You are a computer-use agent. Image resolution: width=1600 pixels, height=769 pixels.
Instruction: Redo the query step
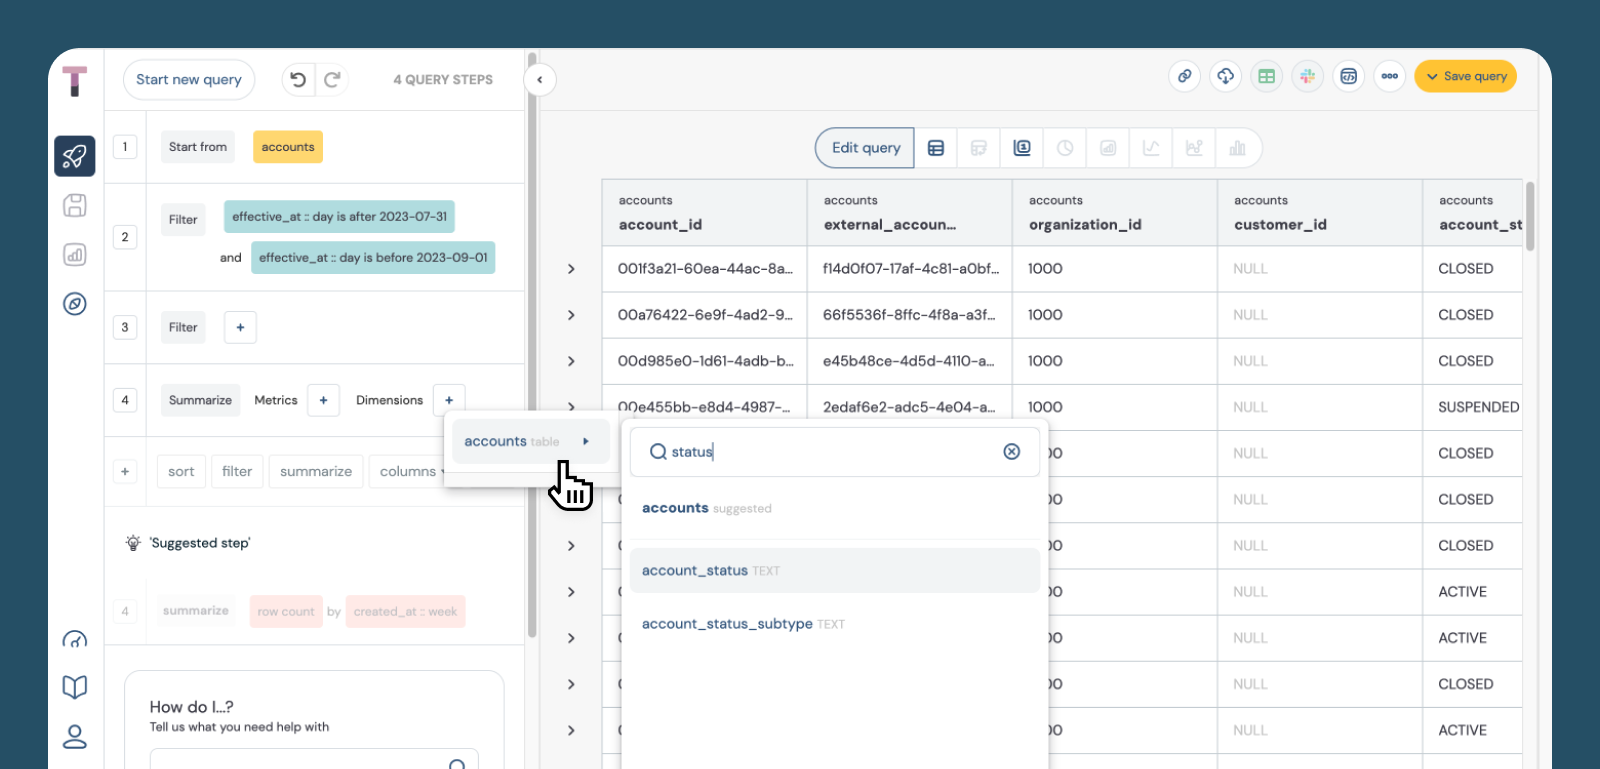click(332, 79)
